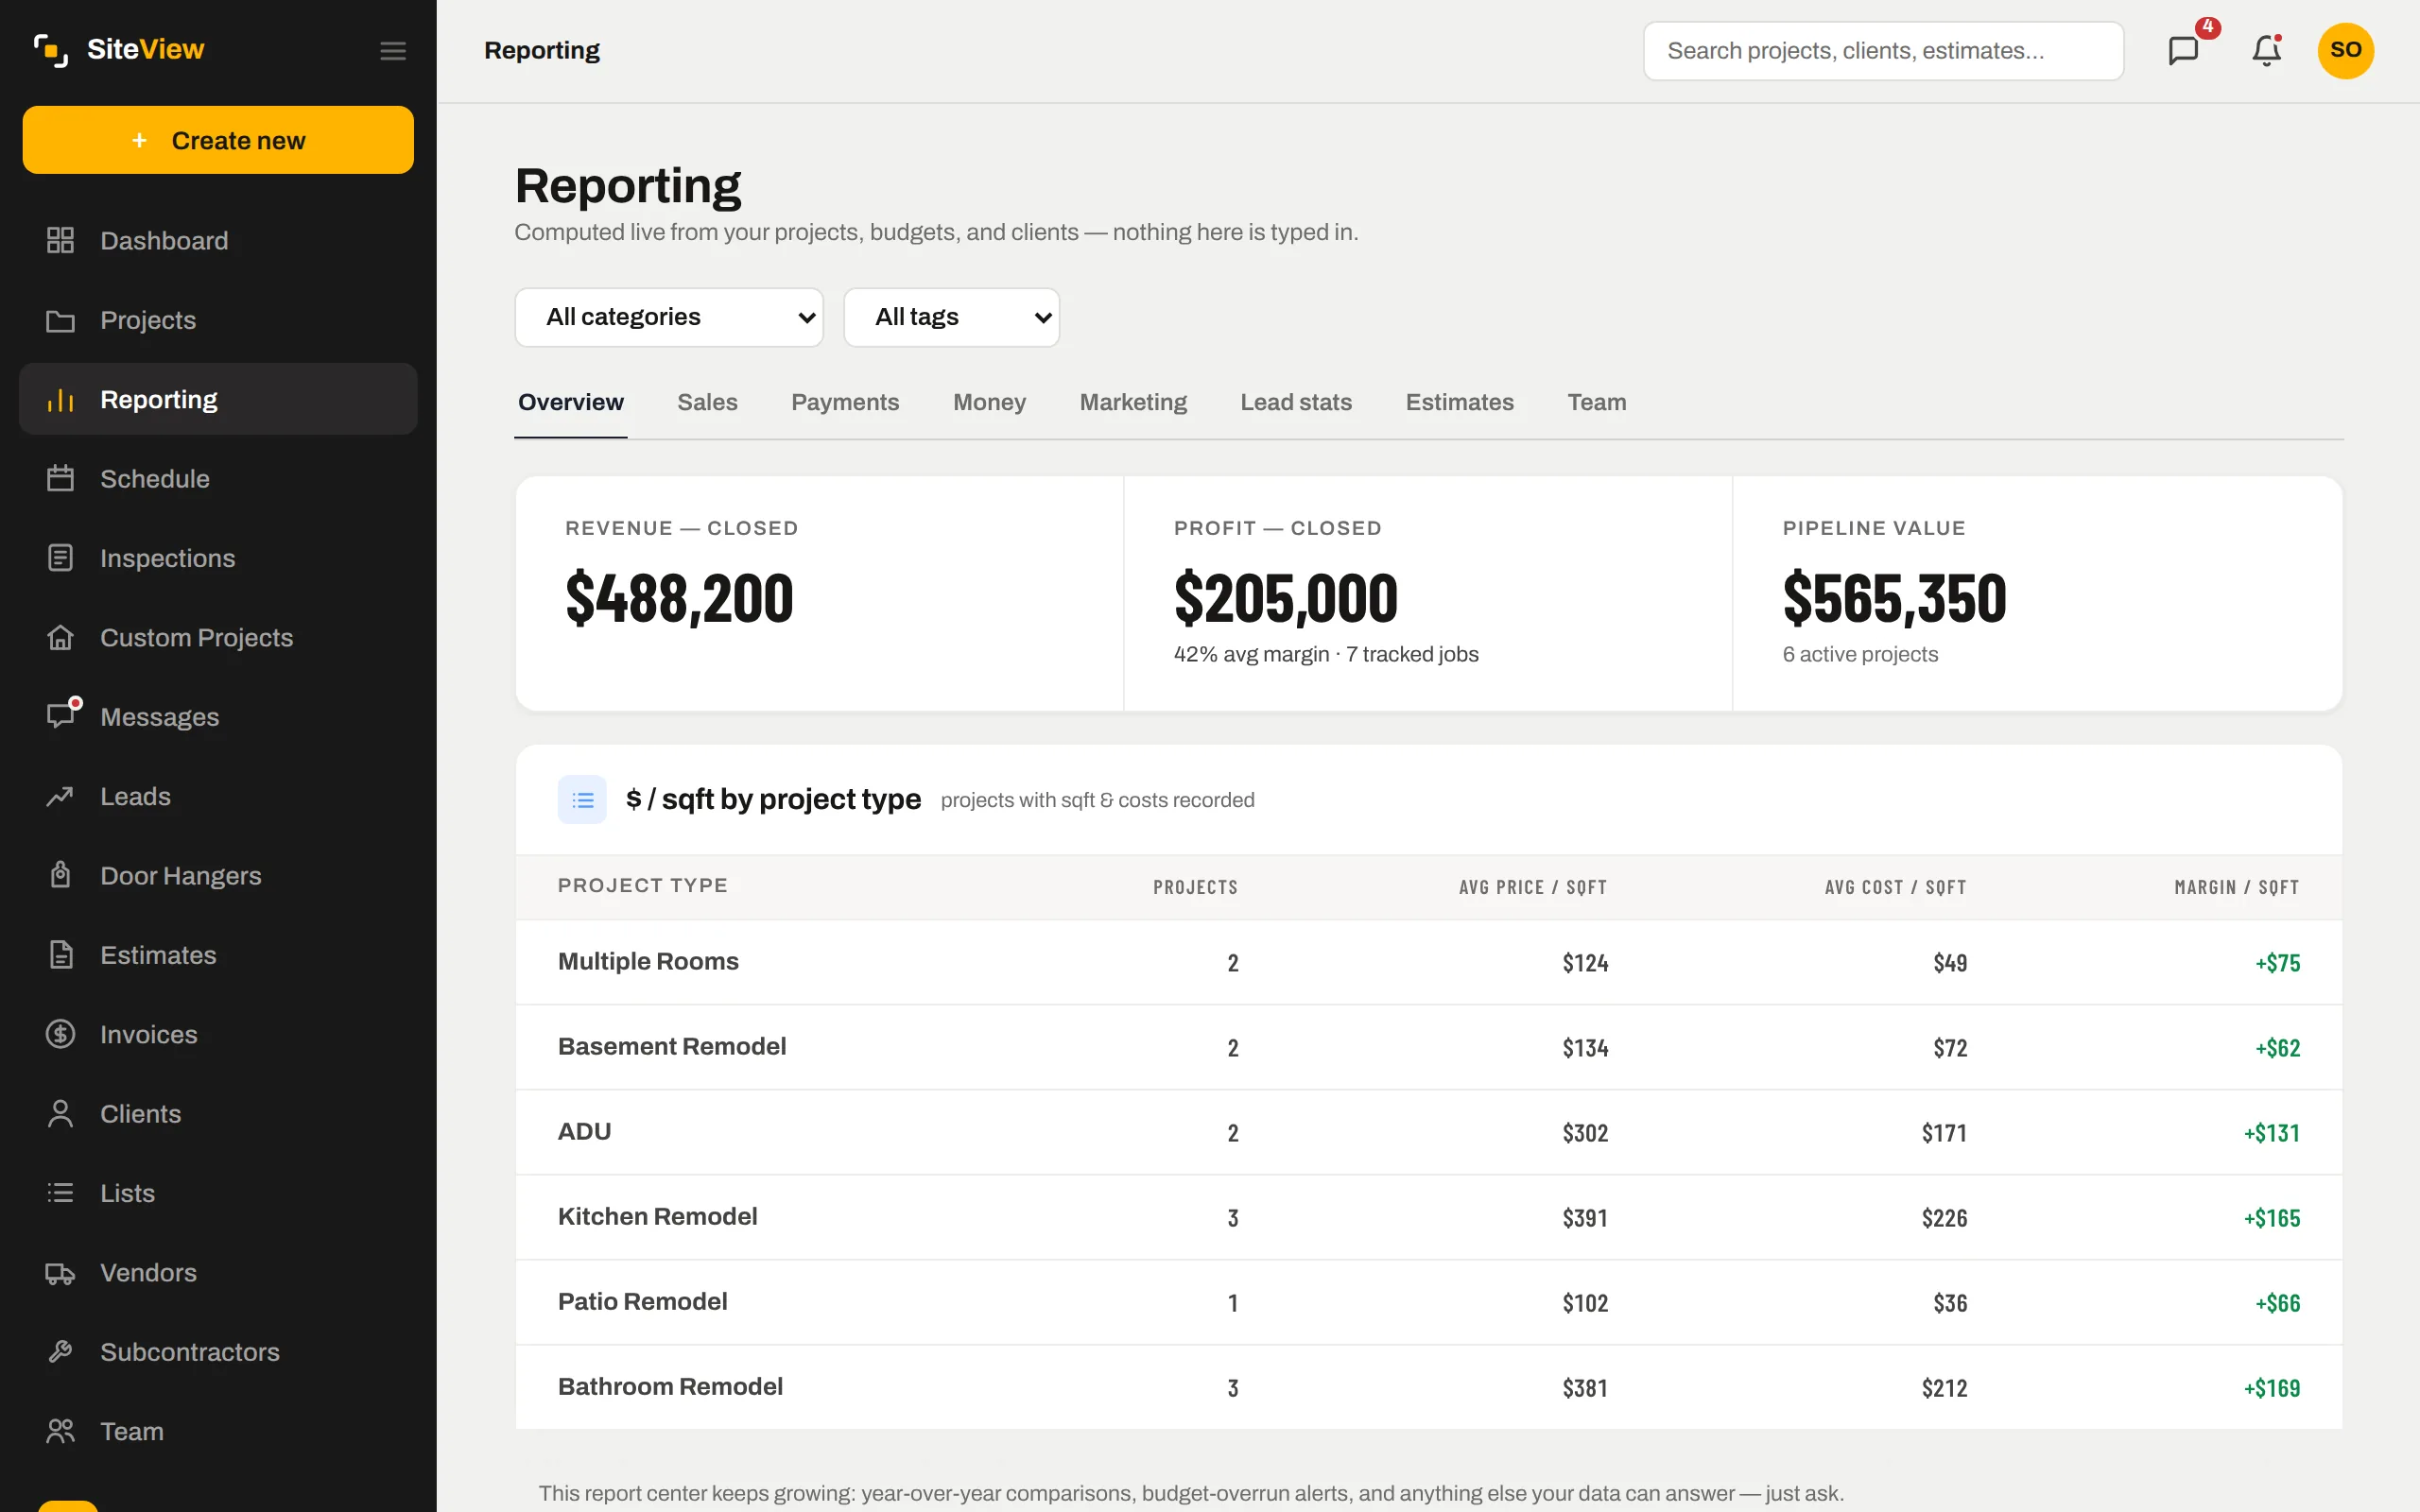This screenshot has width=2420, height=1512.
Task: Click the $391 average price cell
Action: tap(1585, 1218)
